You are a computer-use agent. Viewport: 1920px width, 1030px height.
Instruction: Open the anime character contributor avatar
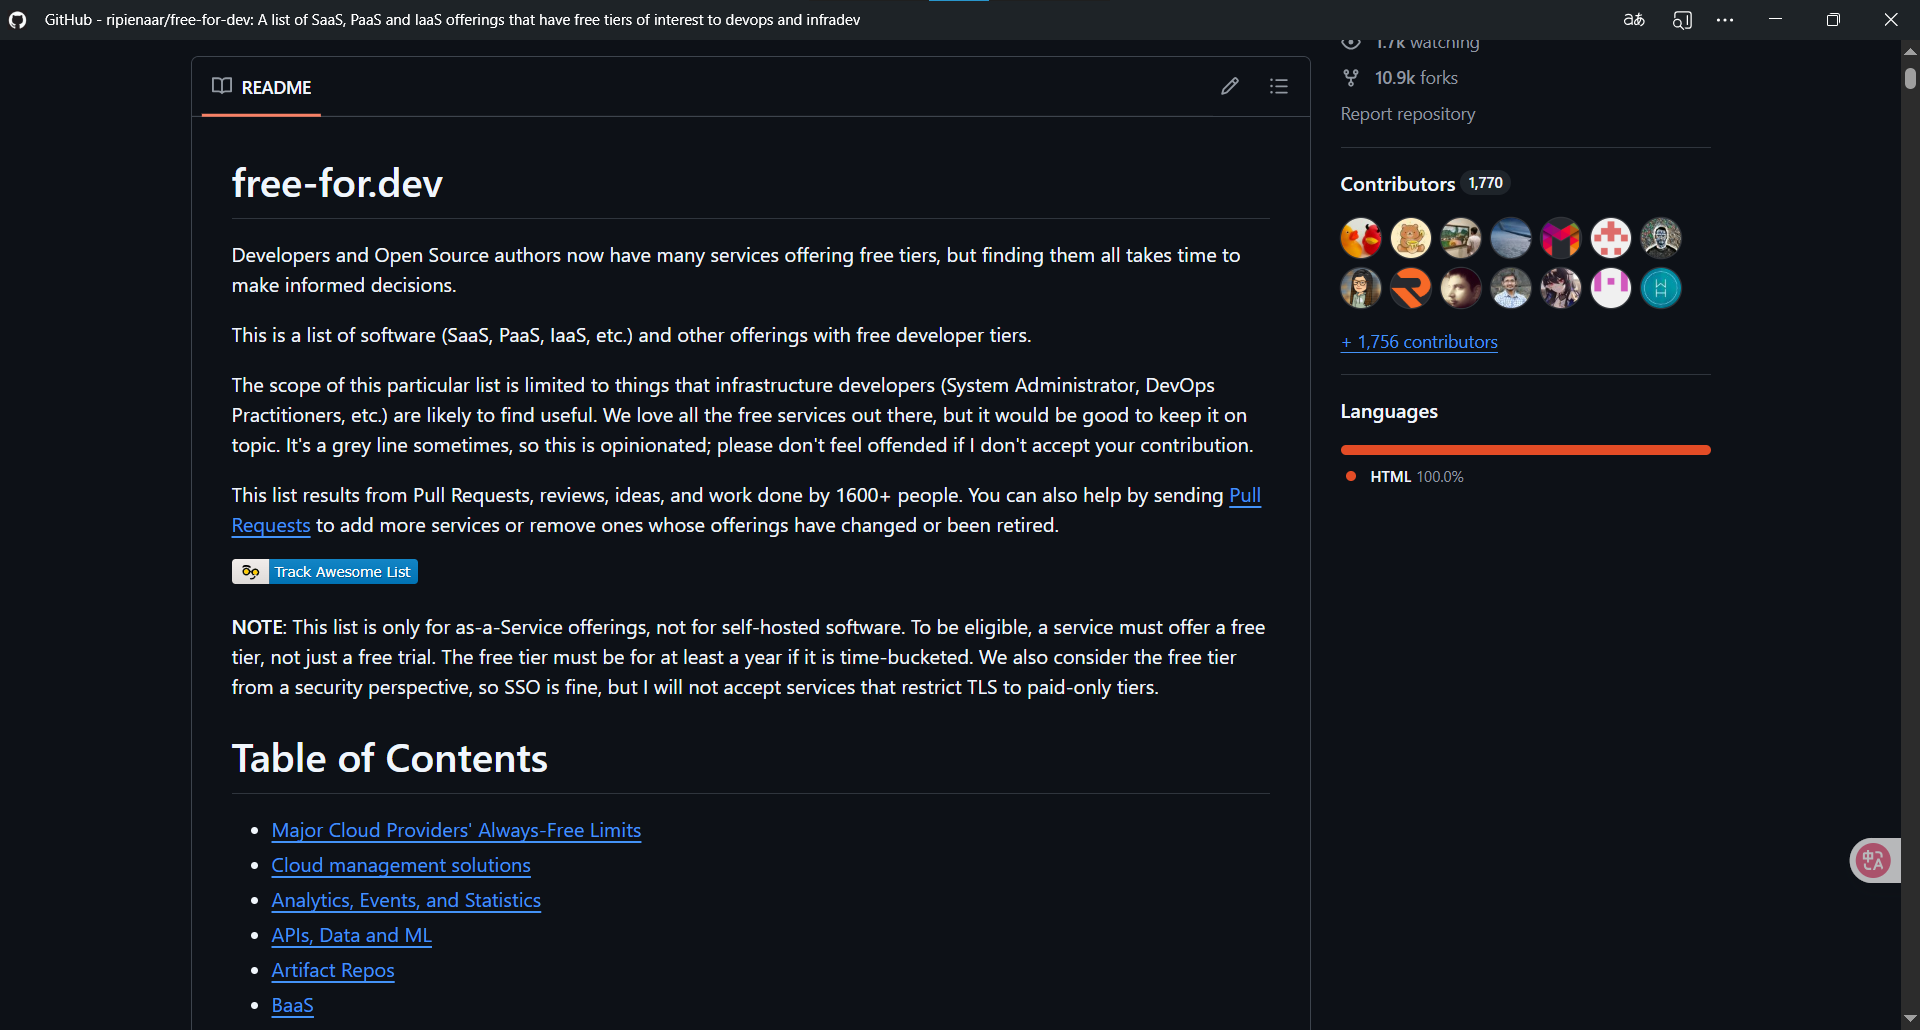click(1561, 288)
